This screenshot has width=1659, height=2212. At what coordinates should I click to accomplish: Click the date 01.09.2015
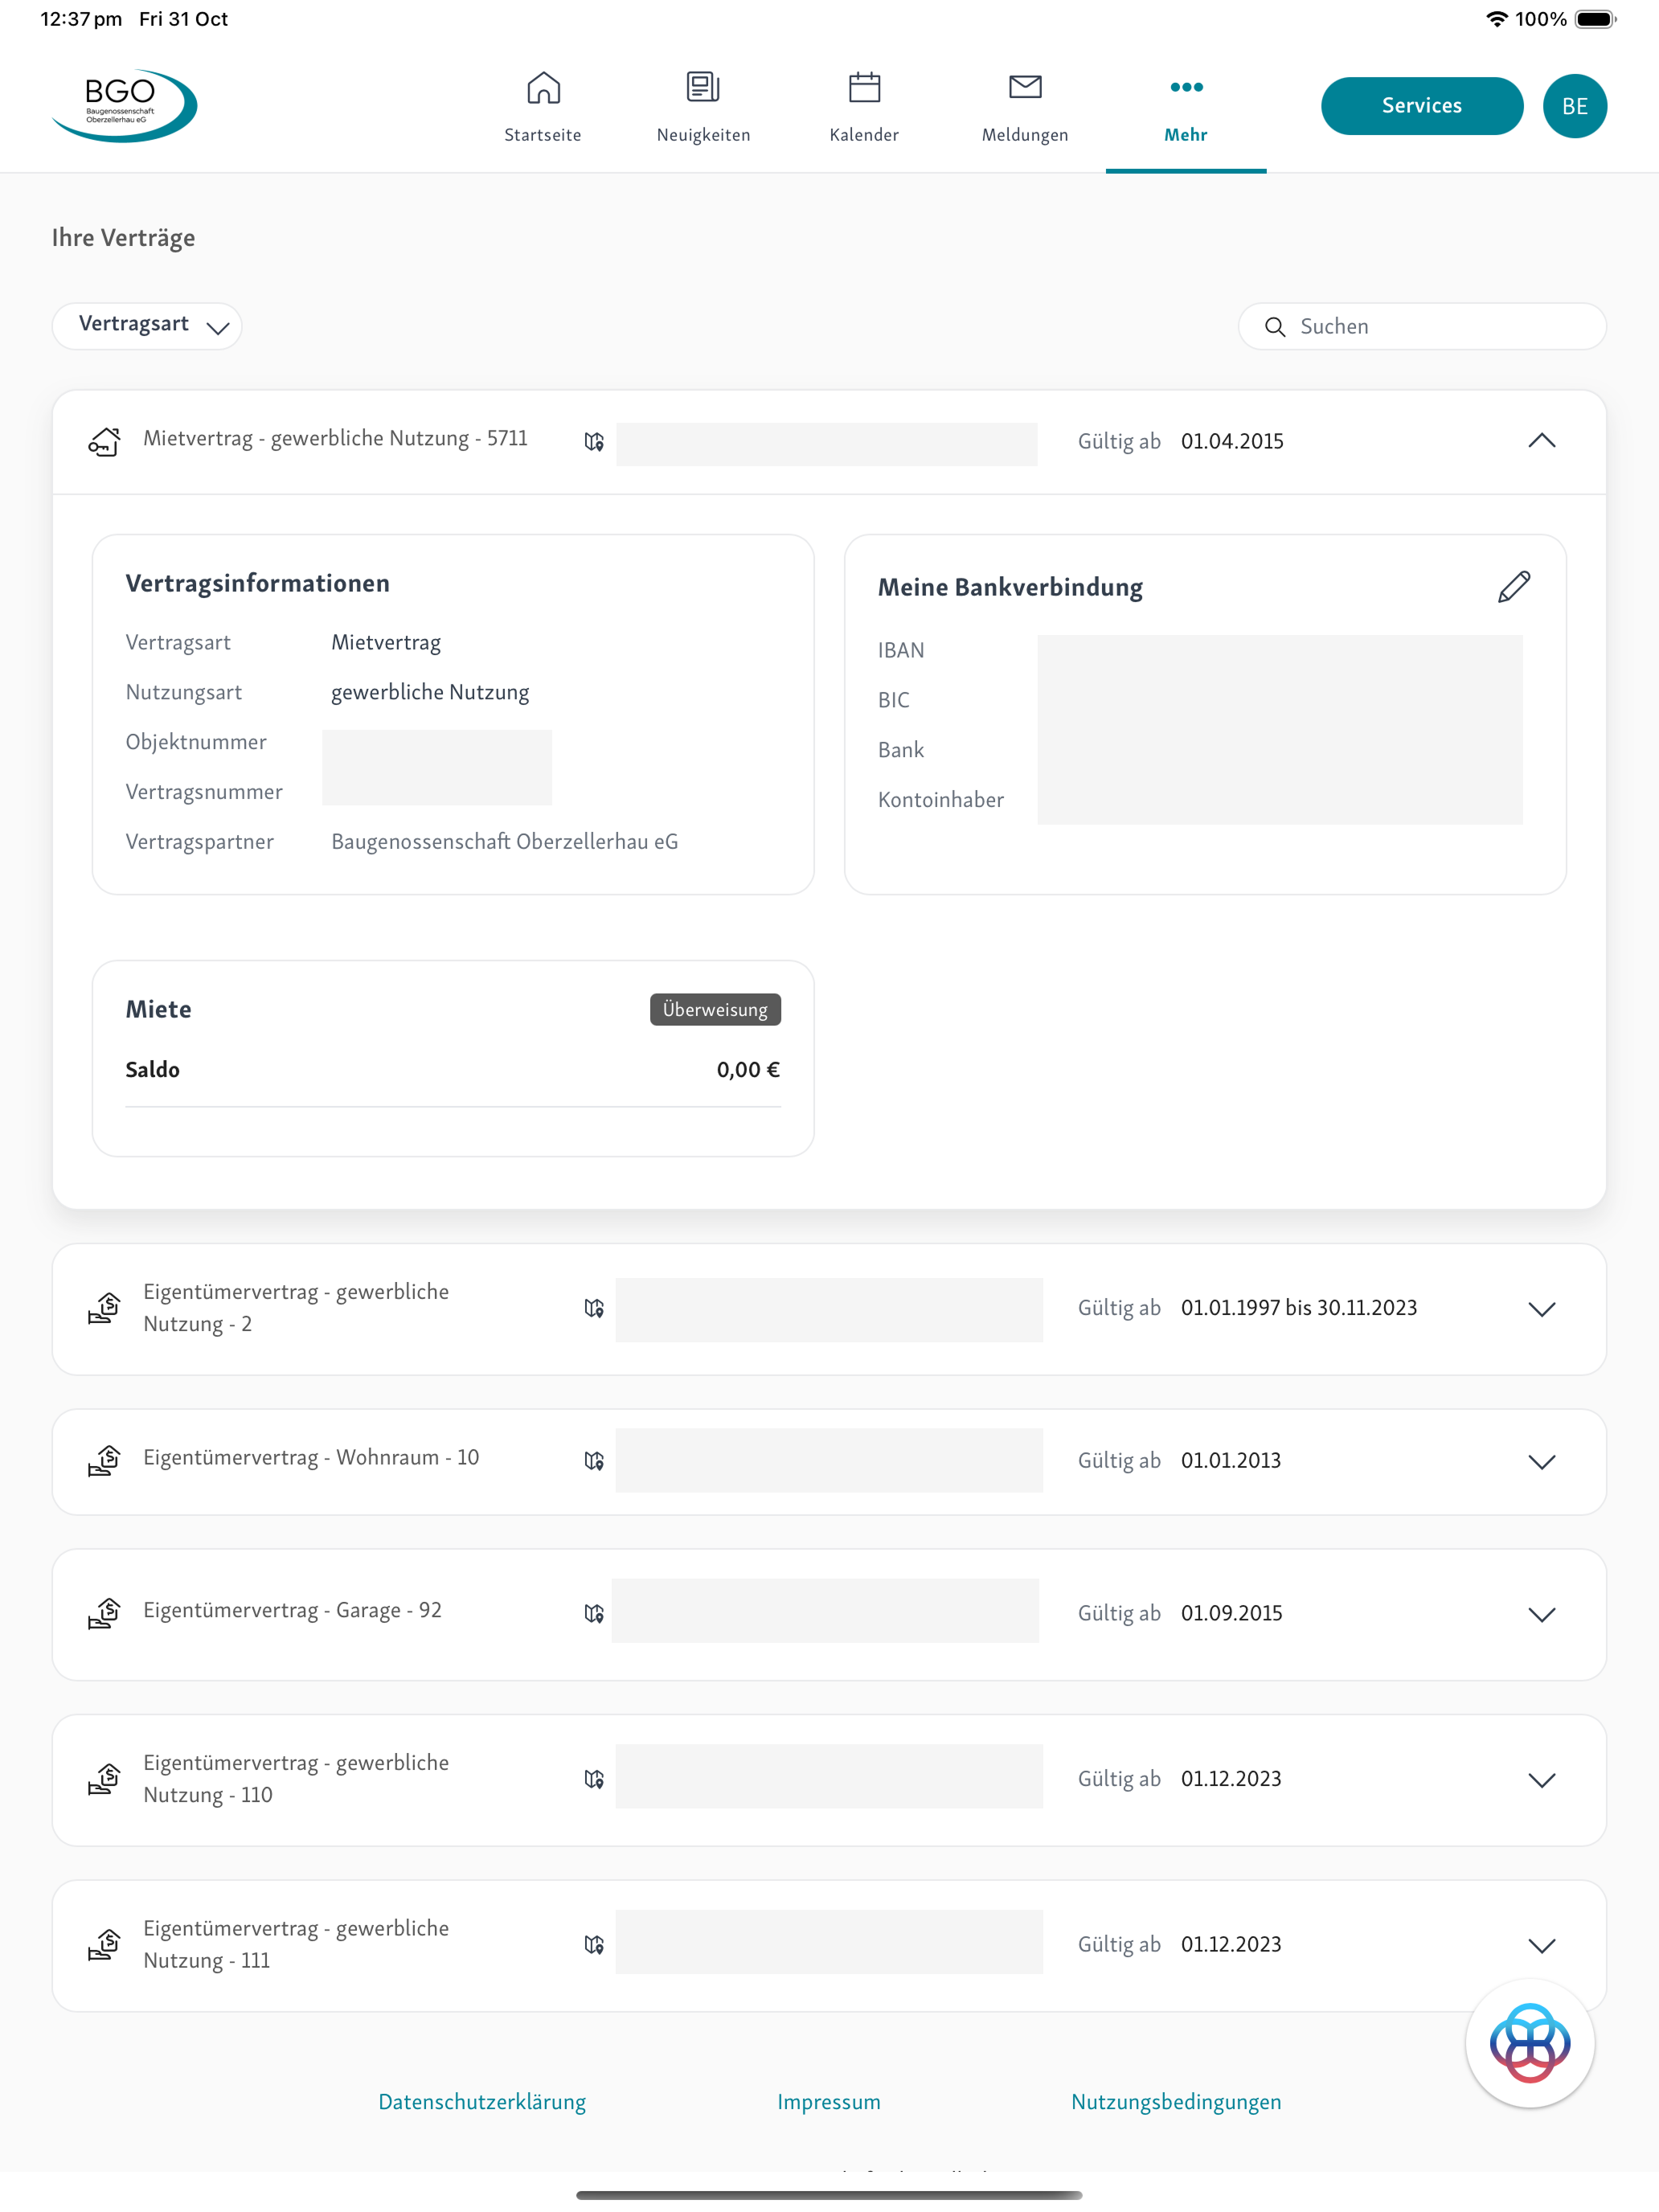[x=1231, y=1614]
